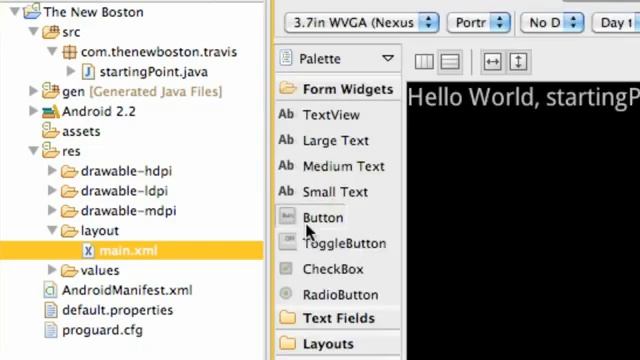The height and width of the screenshot is (360, 640).
Task: Click the Small Text Ab icon
Action: coord(286,191)
